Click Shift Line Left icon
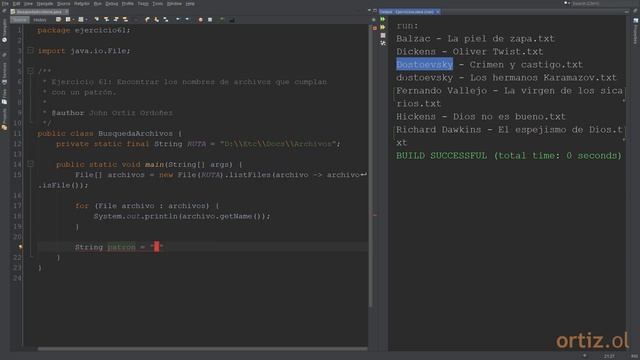 (178, 19)
